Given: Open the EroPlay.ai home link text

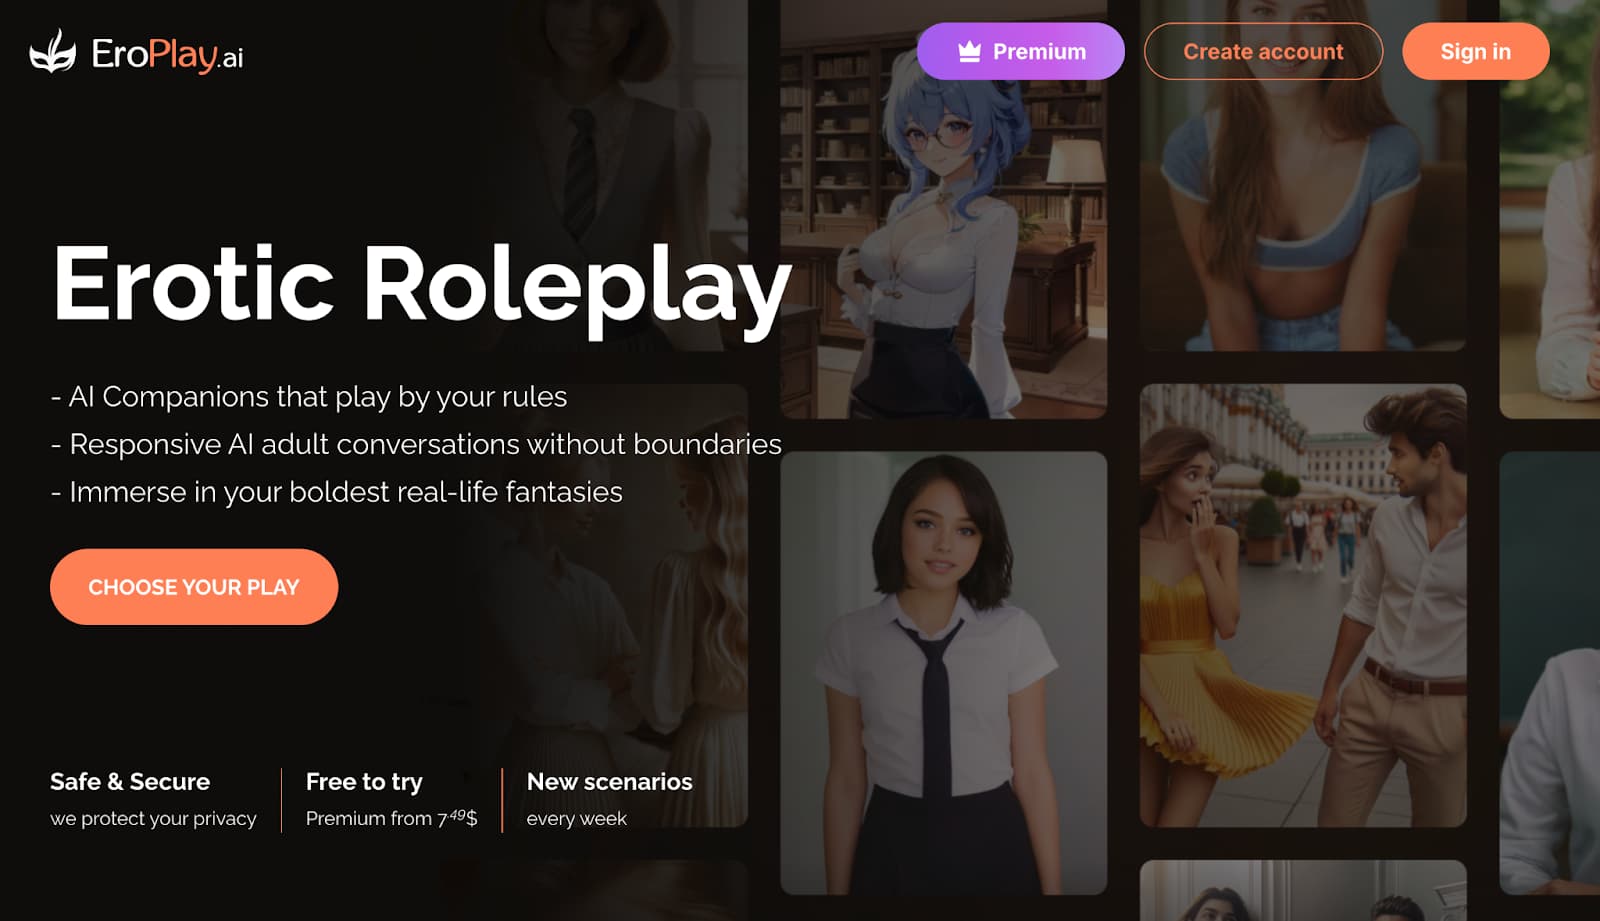Looking at the screenshot, I should [167, 55].
